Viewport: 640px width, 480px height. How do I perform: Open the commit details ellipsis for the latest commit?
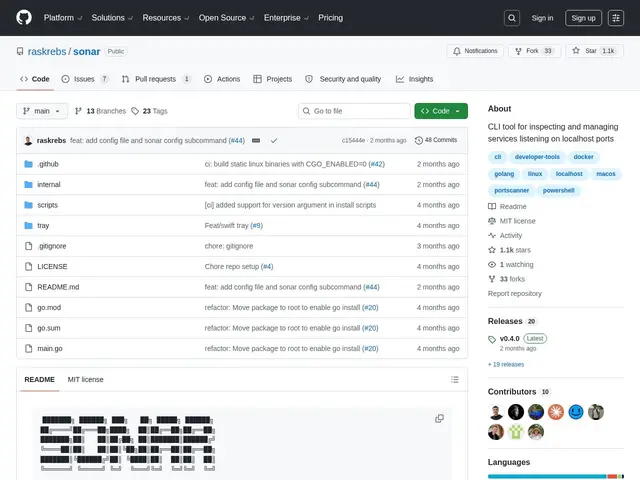coord(256,140)
